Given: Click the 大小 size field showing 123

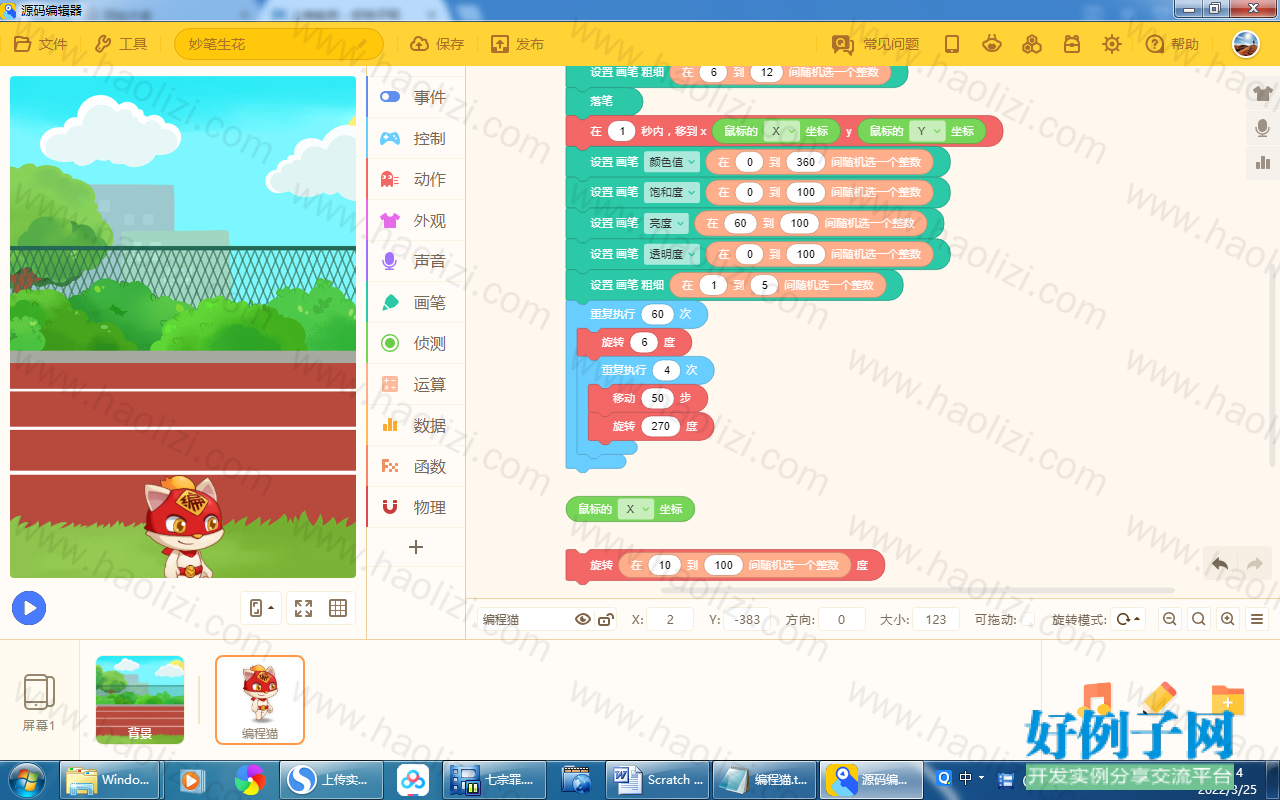Looking at the screenshot, I should pyautogui.click(x=936, y=619).
